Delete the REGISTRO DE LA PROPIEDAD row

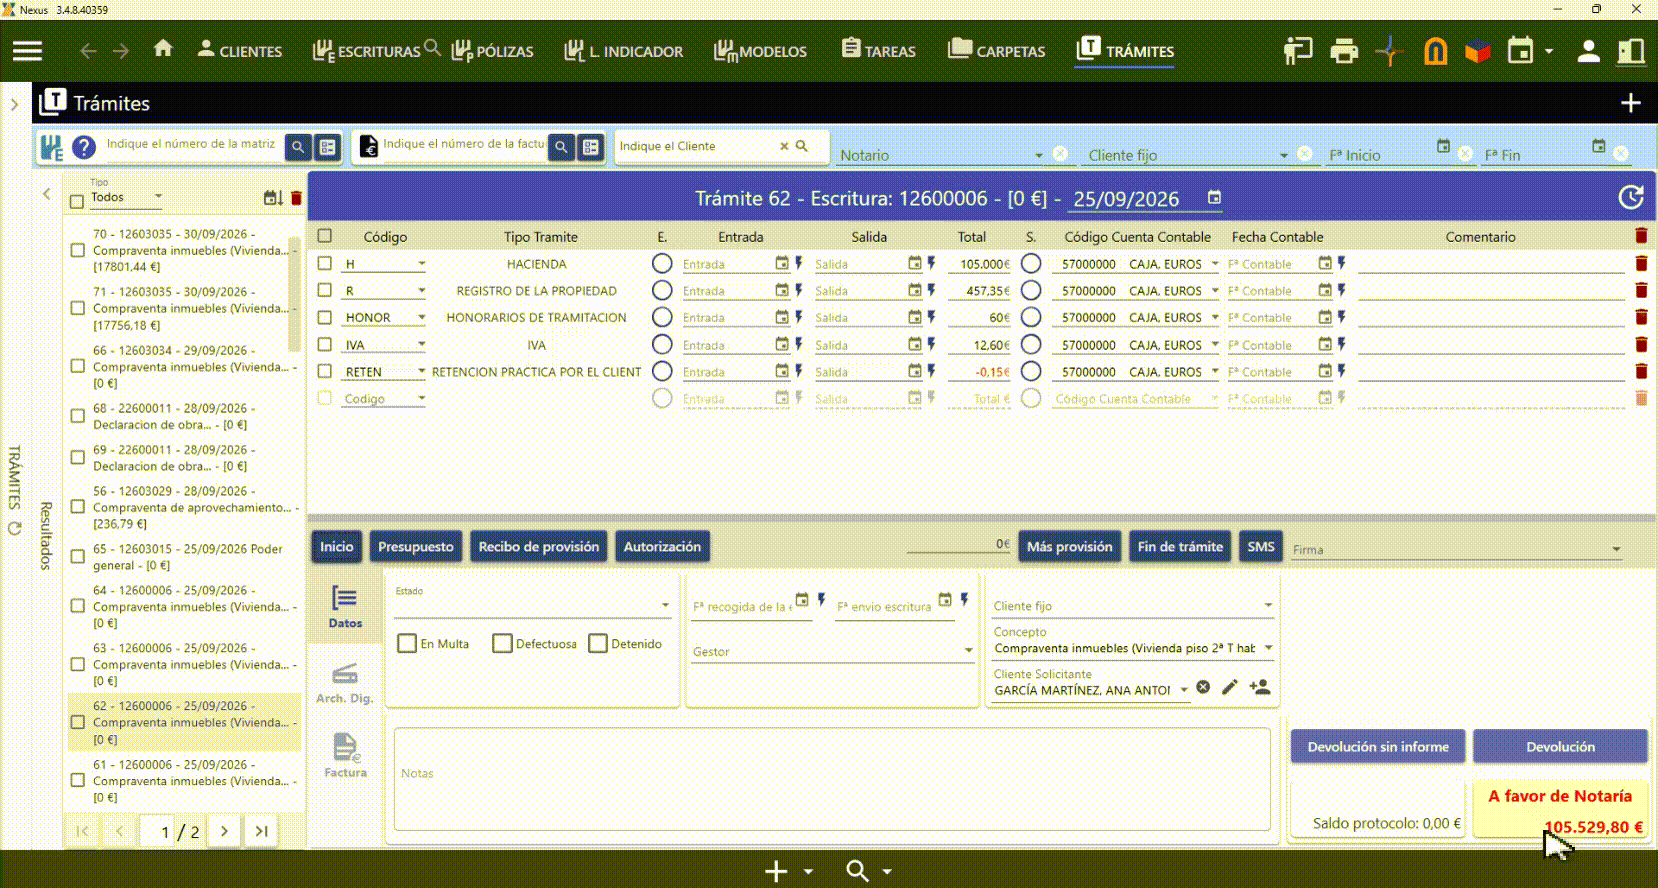pyautogui.click(x=1641, y=291)
